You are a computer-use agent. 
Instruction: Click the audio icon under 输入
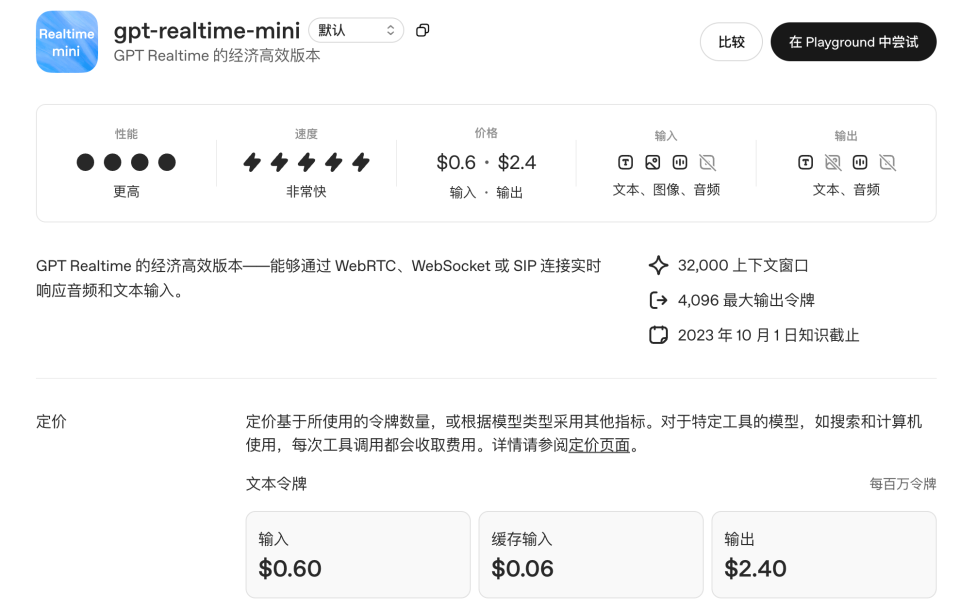tap(680, 162)
